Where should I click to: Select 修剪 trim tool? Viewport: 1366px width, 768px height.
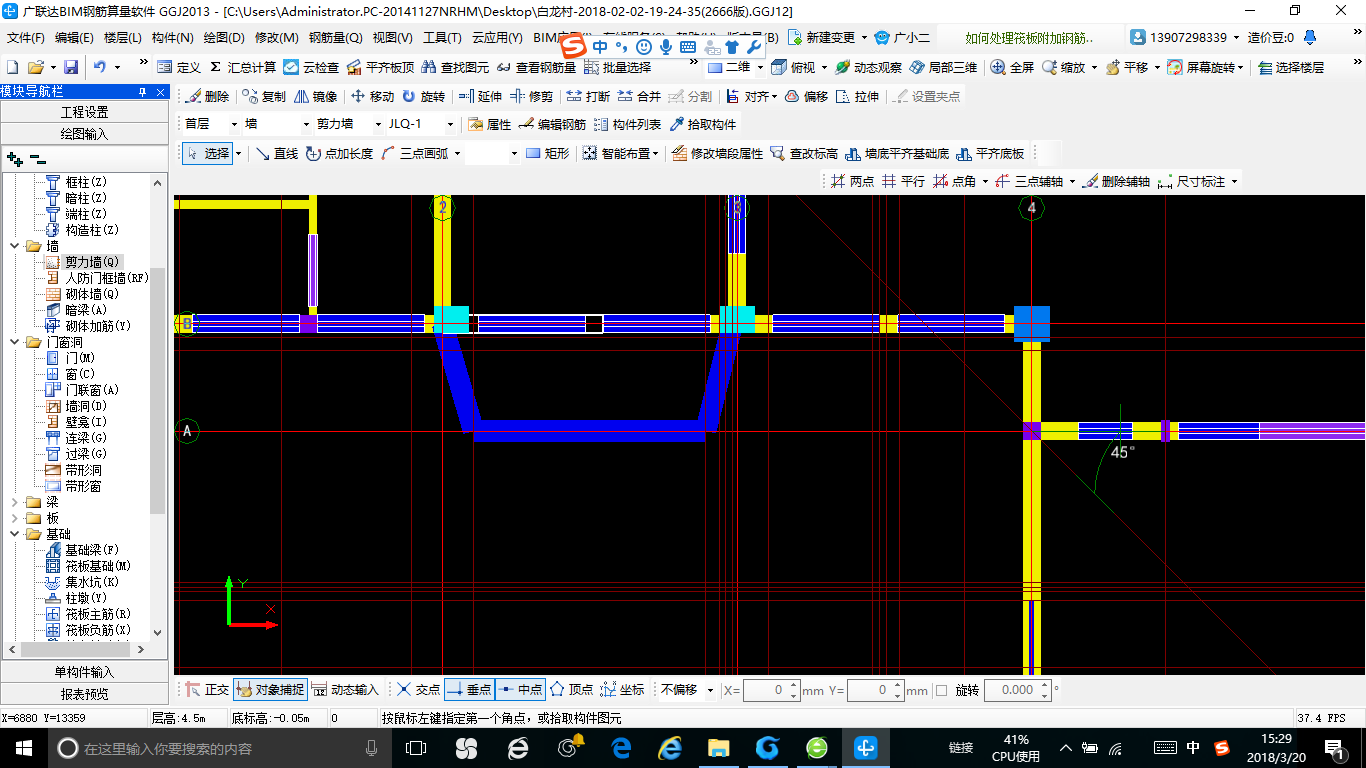[531, 97]
